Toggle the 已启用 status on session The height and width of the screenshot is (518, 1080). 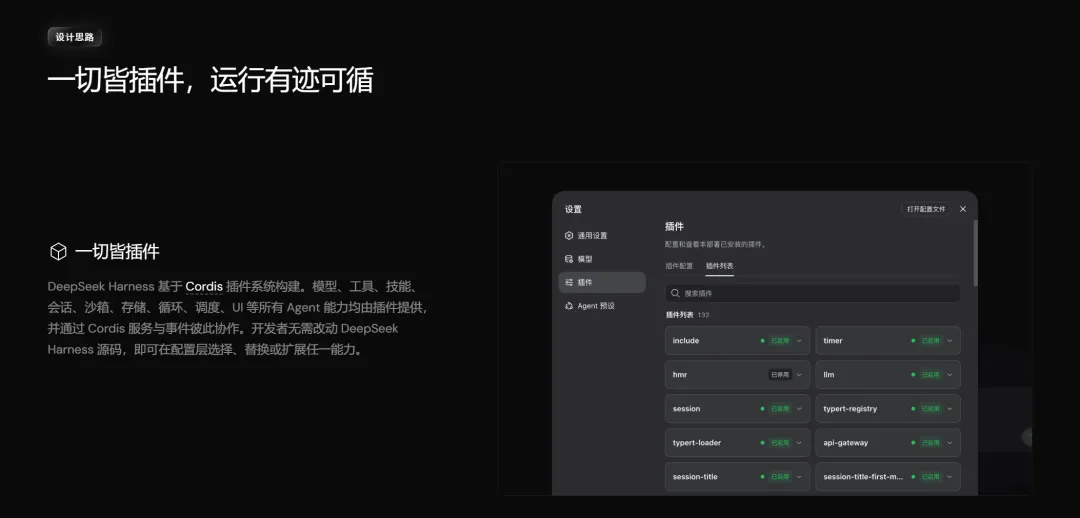pyautogui.click(x=780, y=408)
